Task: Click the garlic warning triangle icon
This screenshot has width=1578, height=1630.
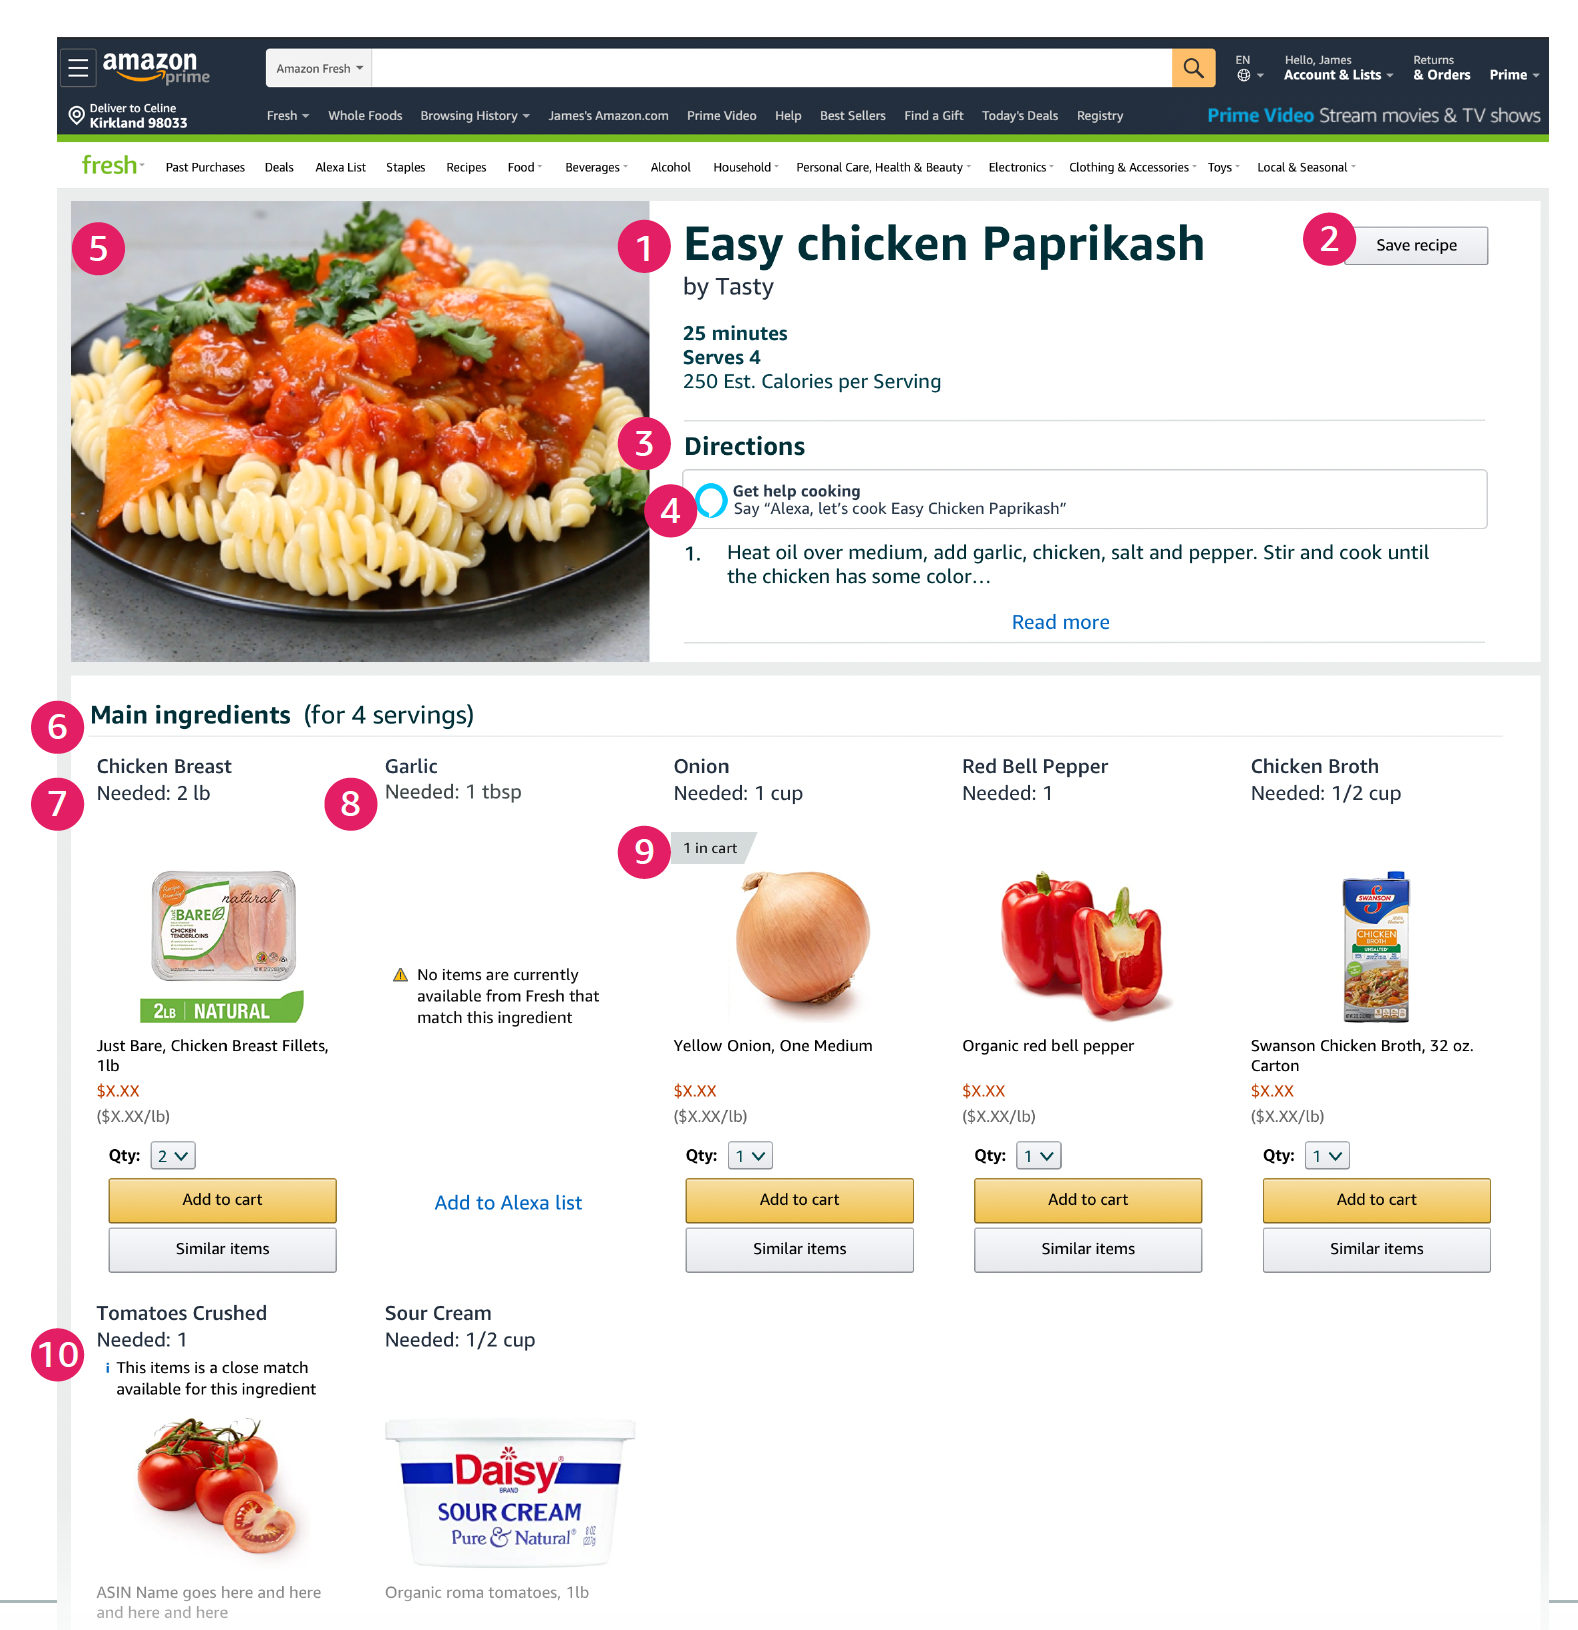Action: (x=400, y=975)
